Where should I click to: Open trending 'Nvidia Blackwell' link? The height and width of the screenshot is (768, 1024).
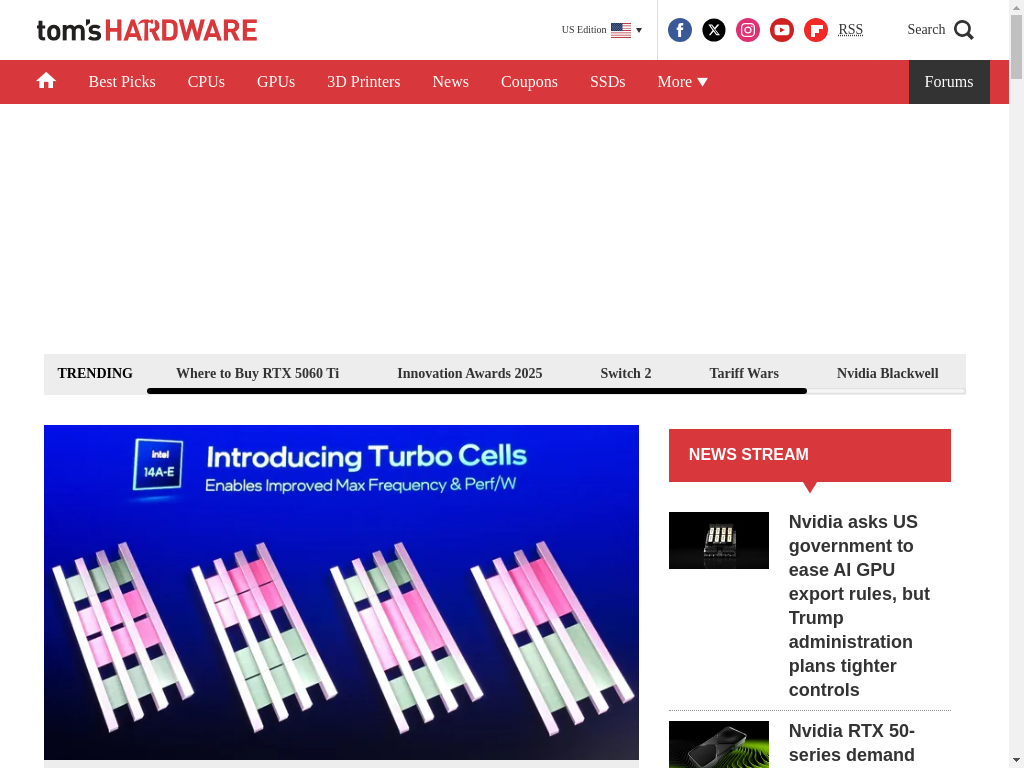(x=888, y=373)
